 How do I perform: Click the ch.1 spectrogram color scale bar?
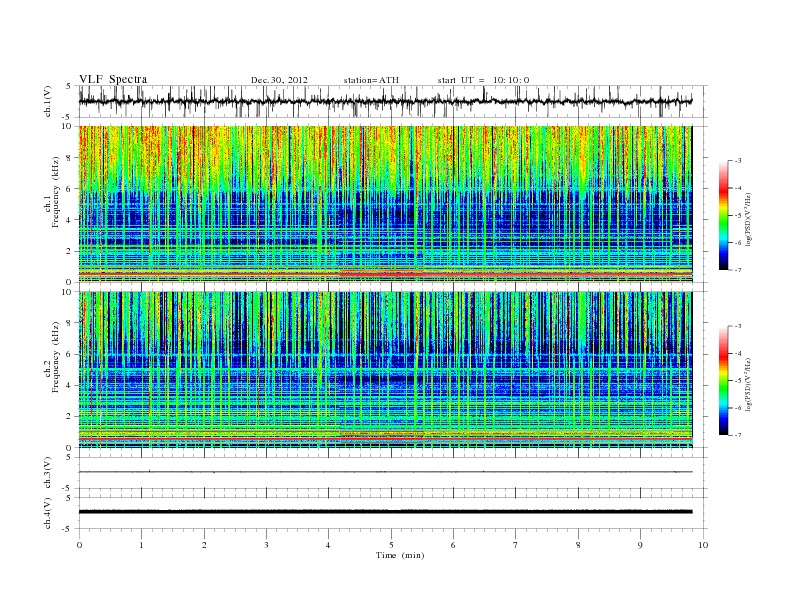point(724,215)
